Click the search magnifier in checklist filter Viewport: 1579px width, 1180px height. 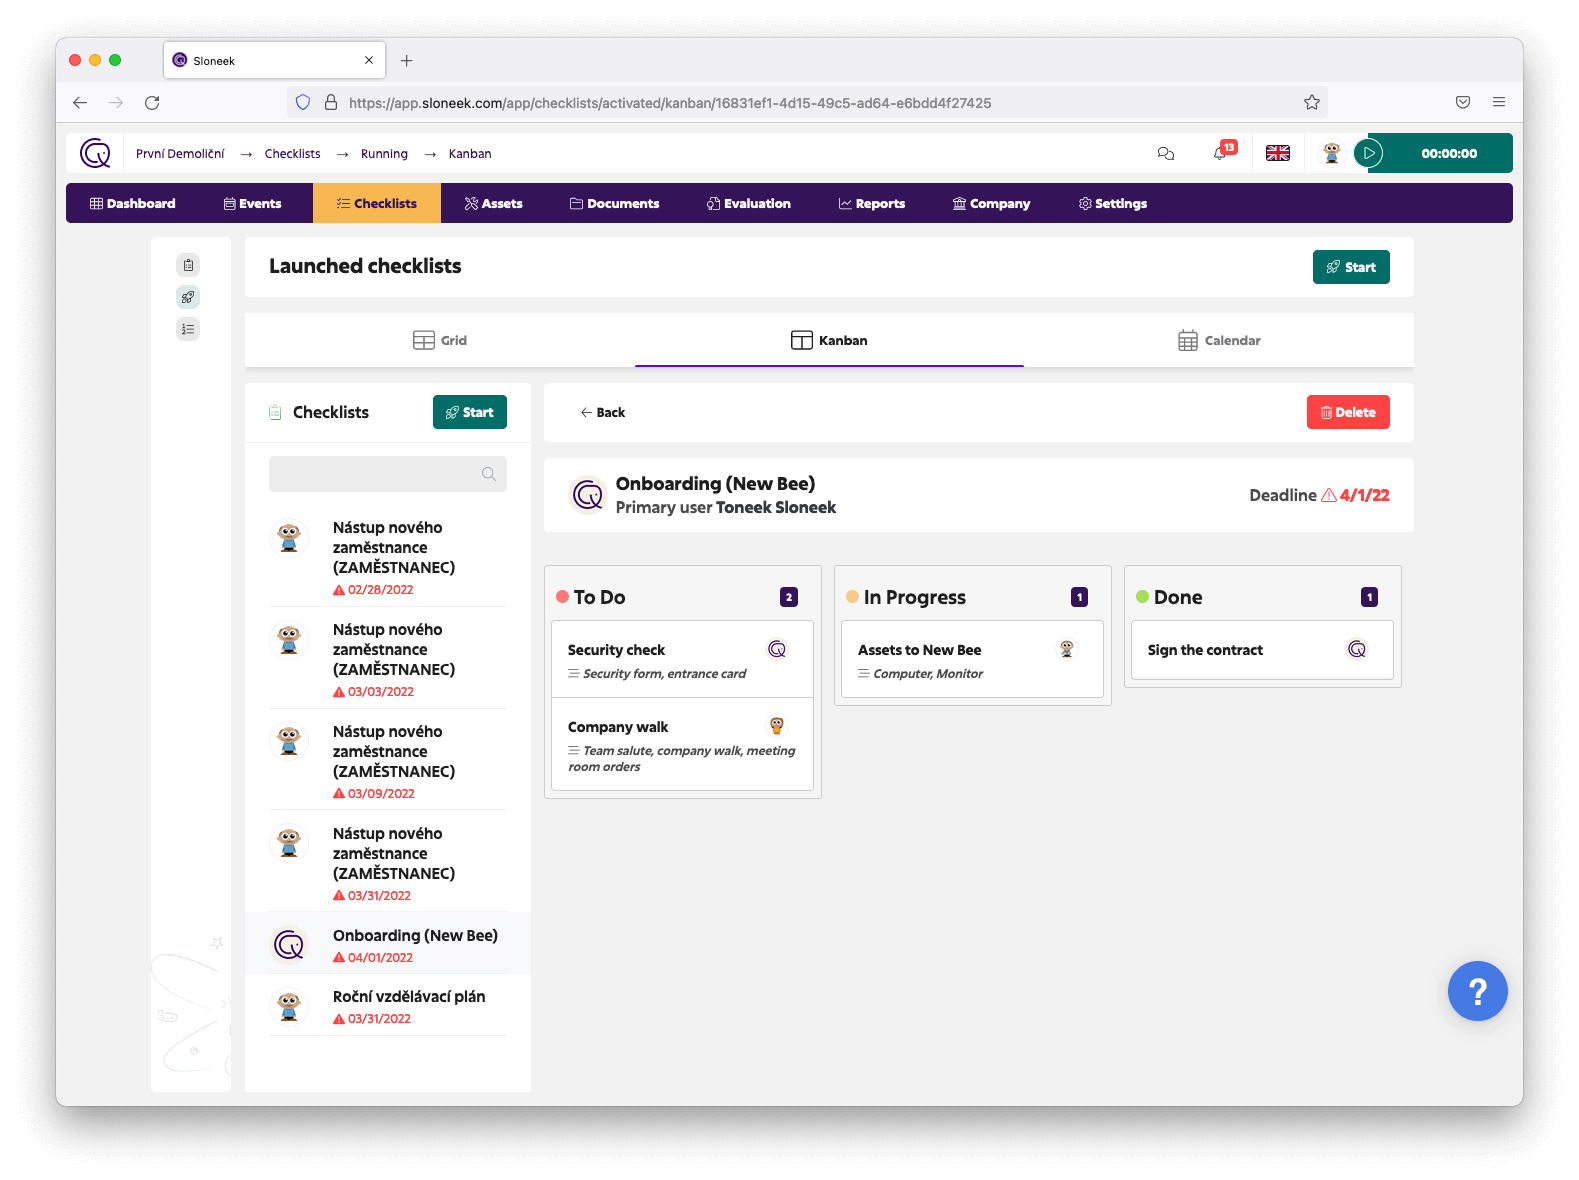[x=489, y=474]
